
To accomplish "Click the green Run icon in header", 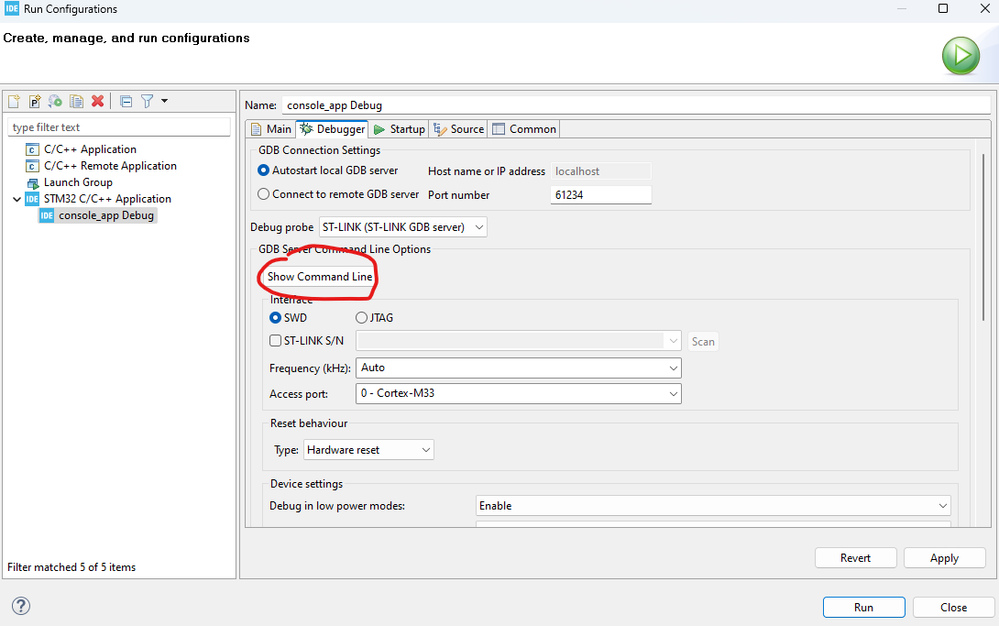I will coord(961,56).
